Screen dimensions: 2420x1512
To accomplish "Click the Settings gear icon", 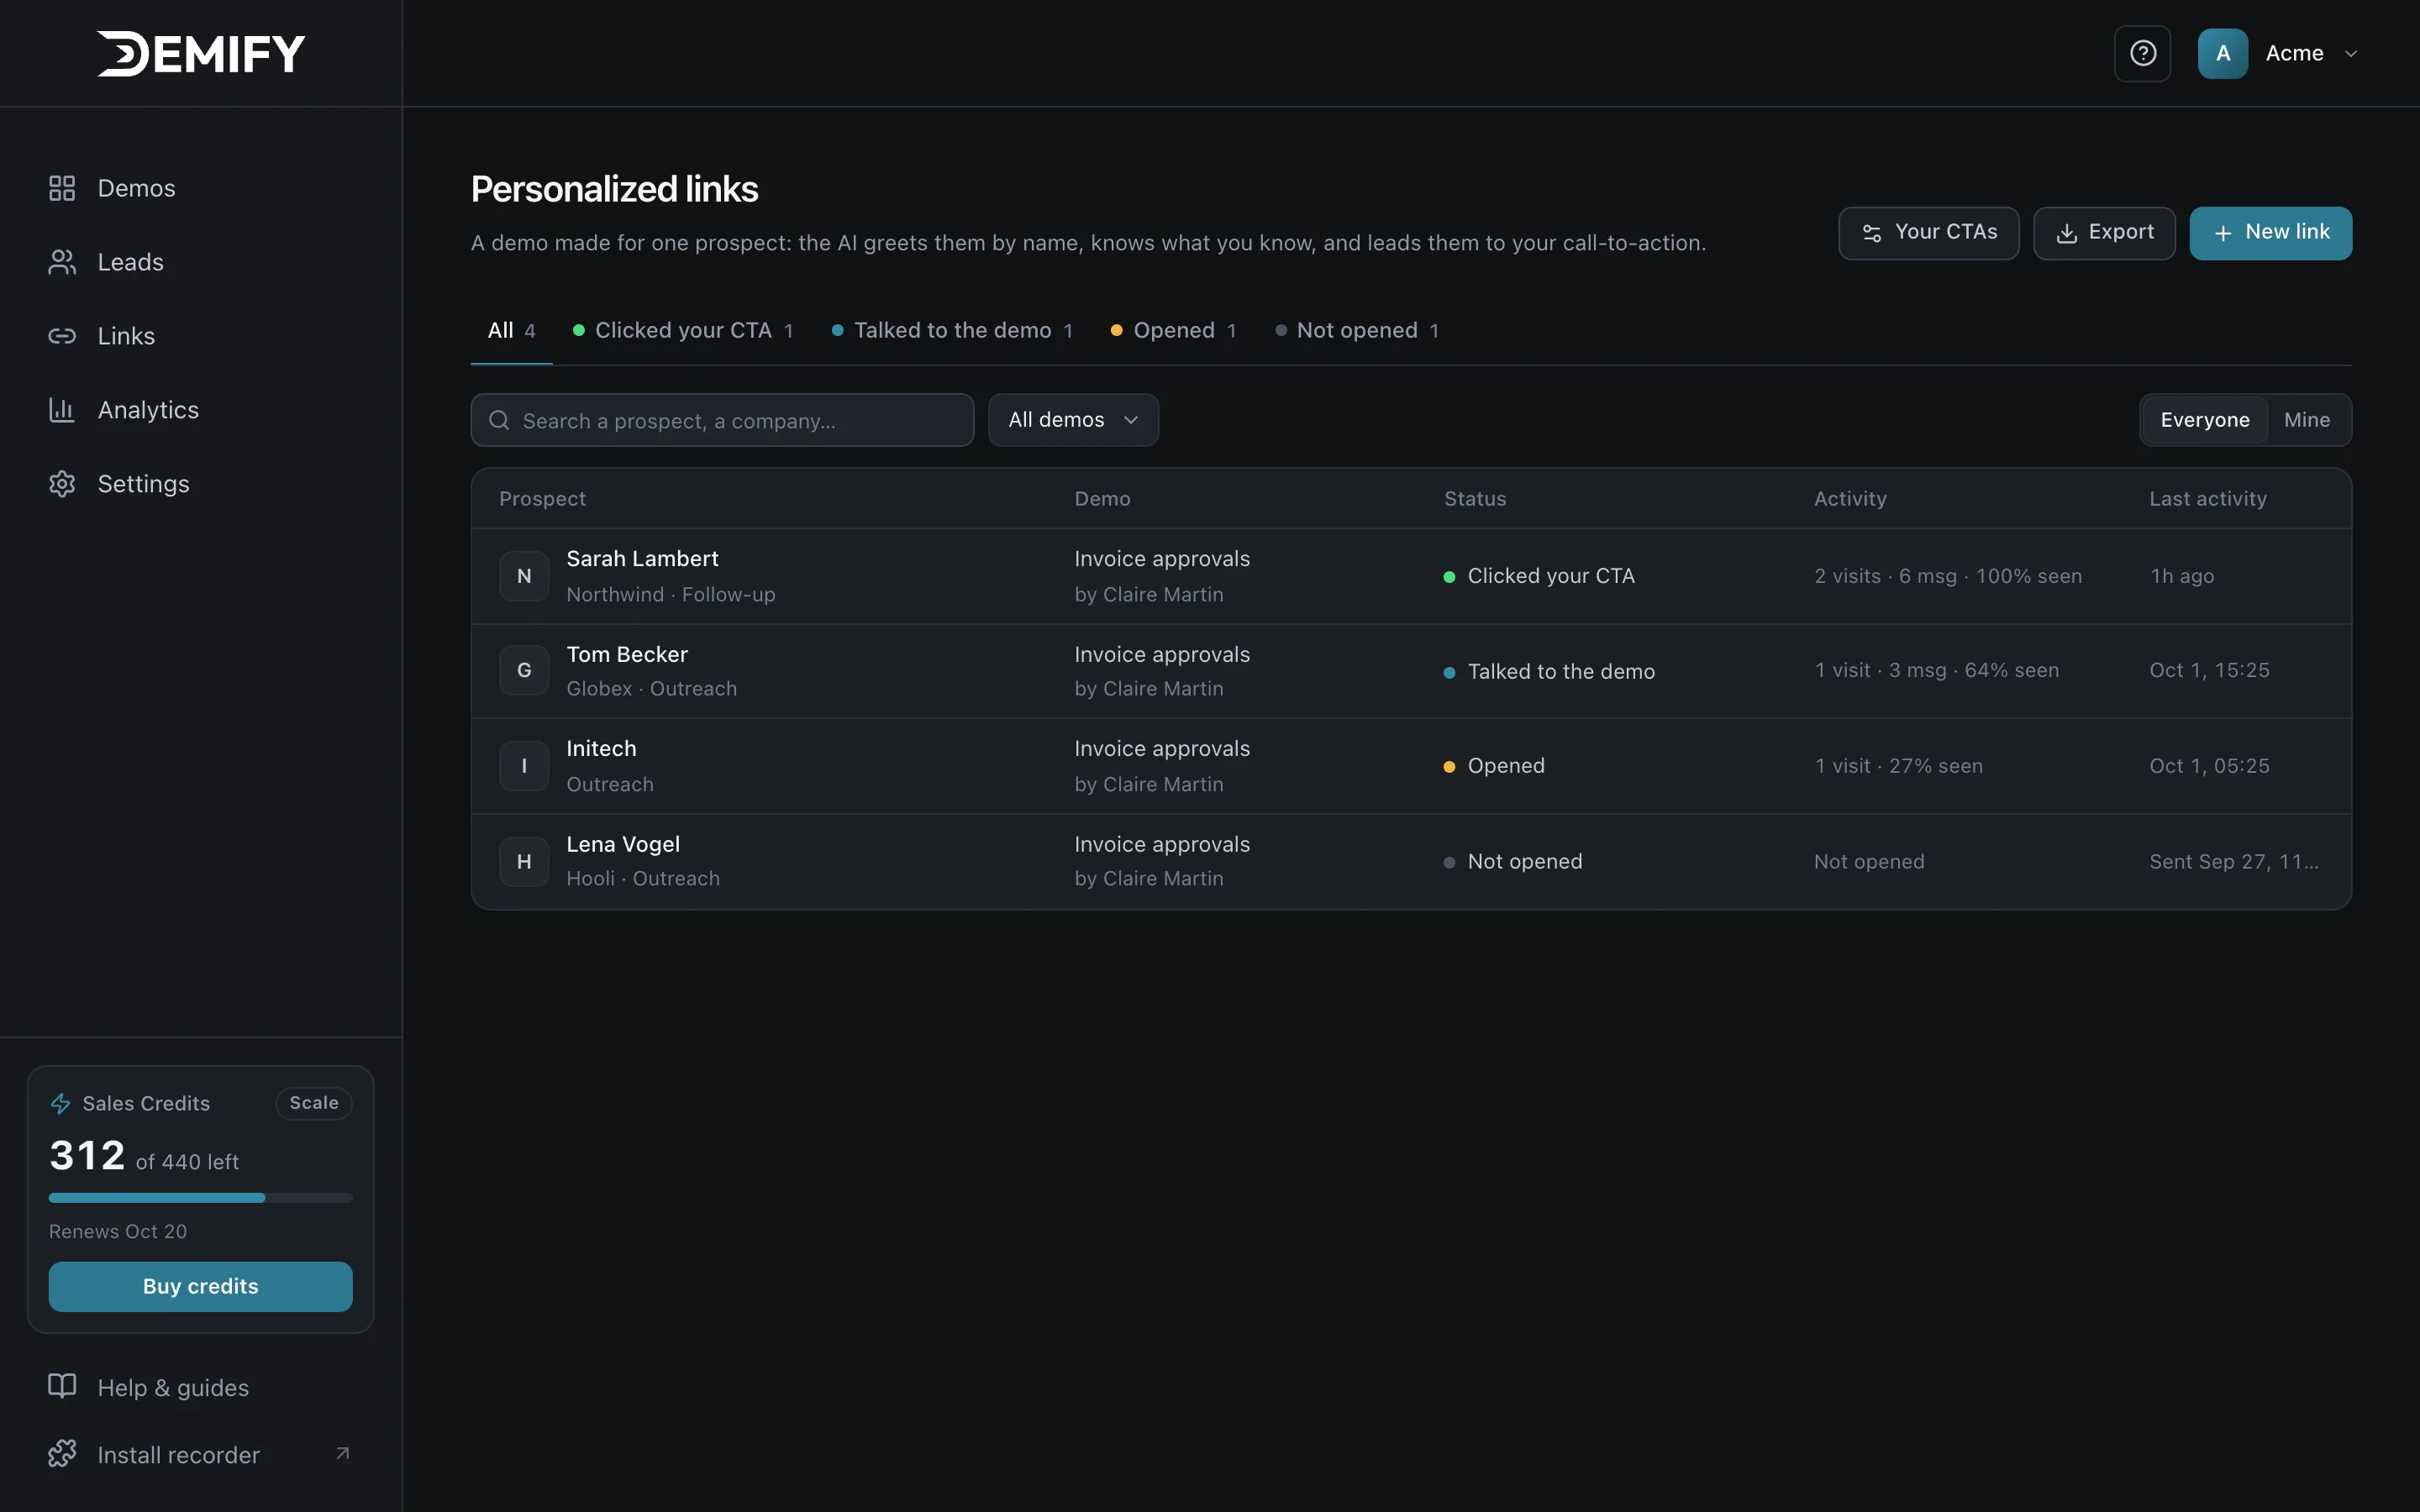I will click(x=62, y=484).
